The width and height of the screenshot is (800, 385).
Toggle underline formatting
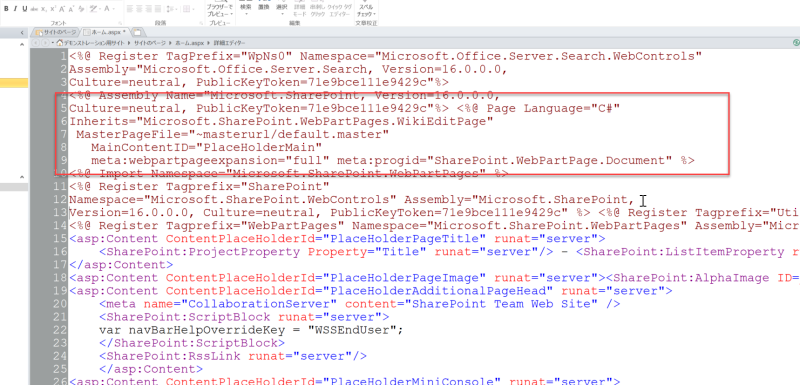[x=24, y=9]
